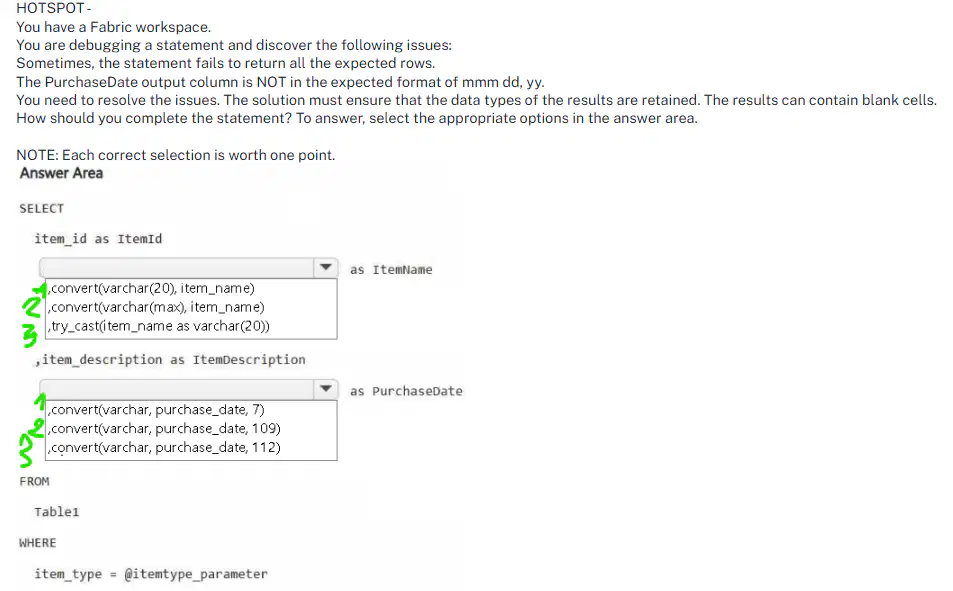The height and width of the screenshot is (591, 953).
Task: Click the 'as PurchaseDate' code label
Action: [x=406, y=391]
